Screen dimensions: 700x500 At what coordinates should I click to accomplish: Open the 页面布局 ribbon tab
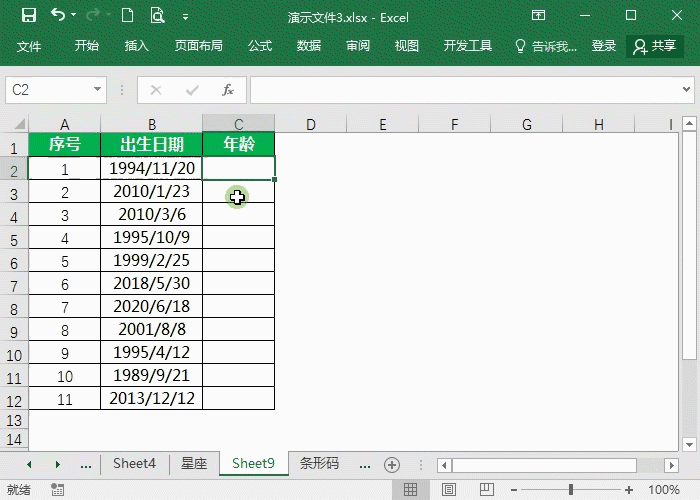pyautogui.click(x=199, y=46)
